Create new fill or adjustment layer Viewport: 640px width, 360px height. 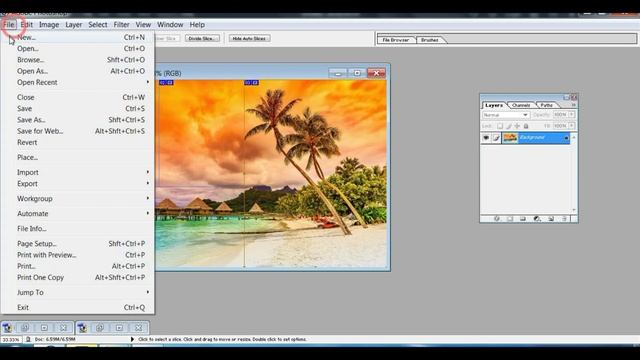[x=537, y=219]
